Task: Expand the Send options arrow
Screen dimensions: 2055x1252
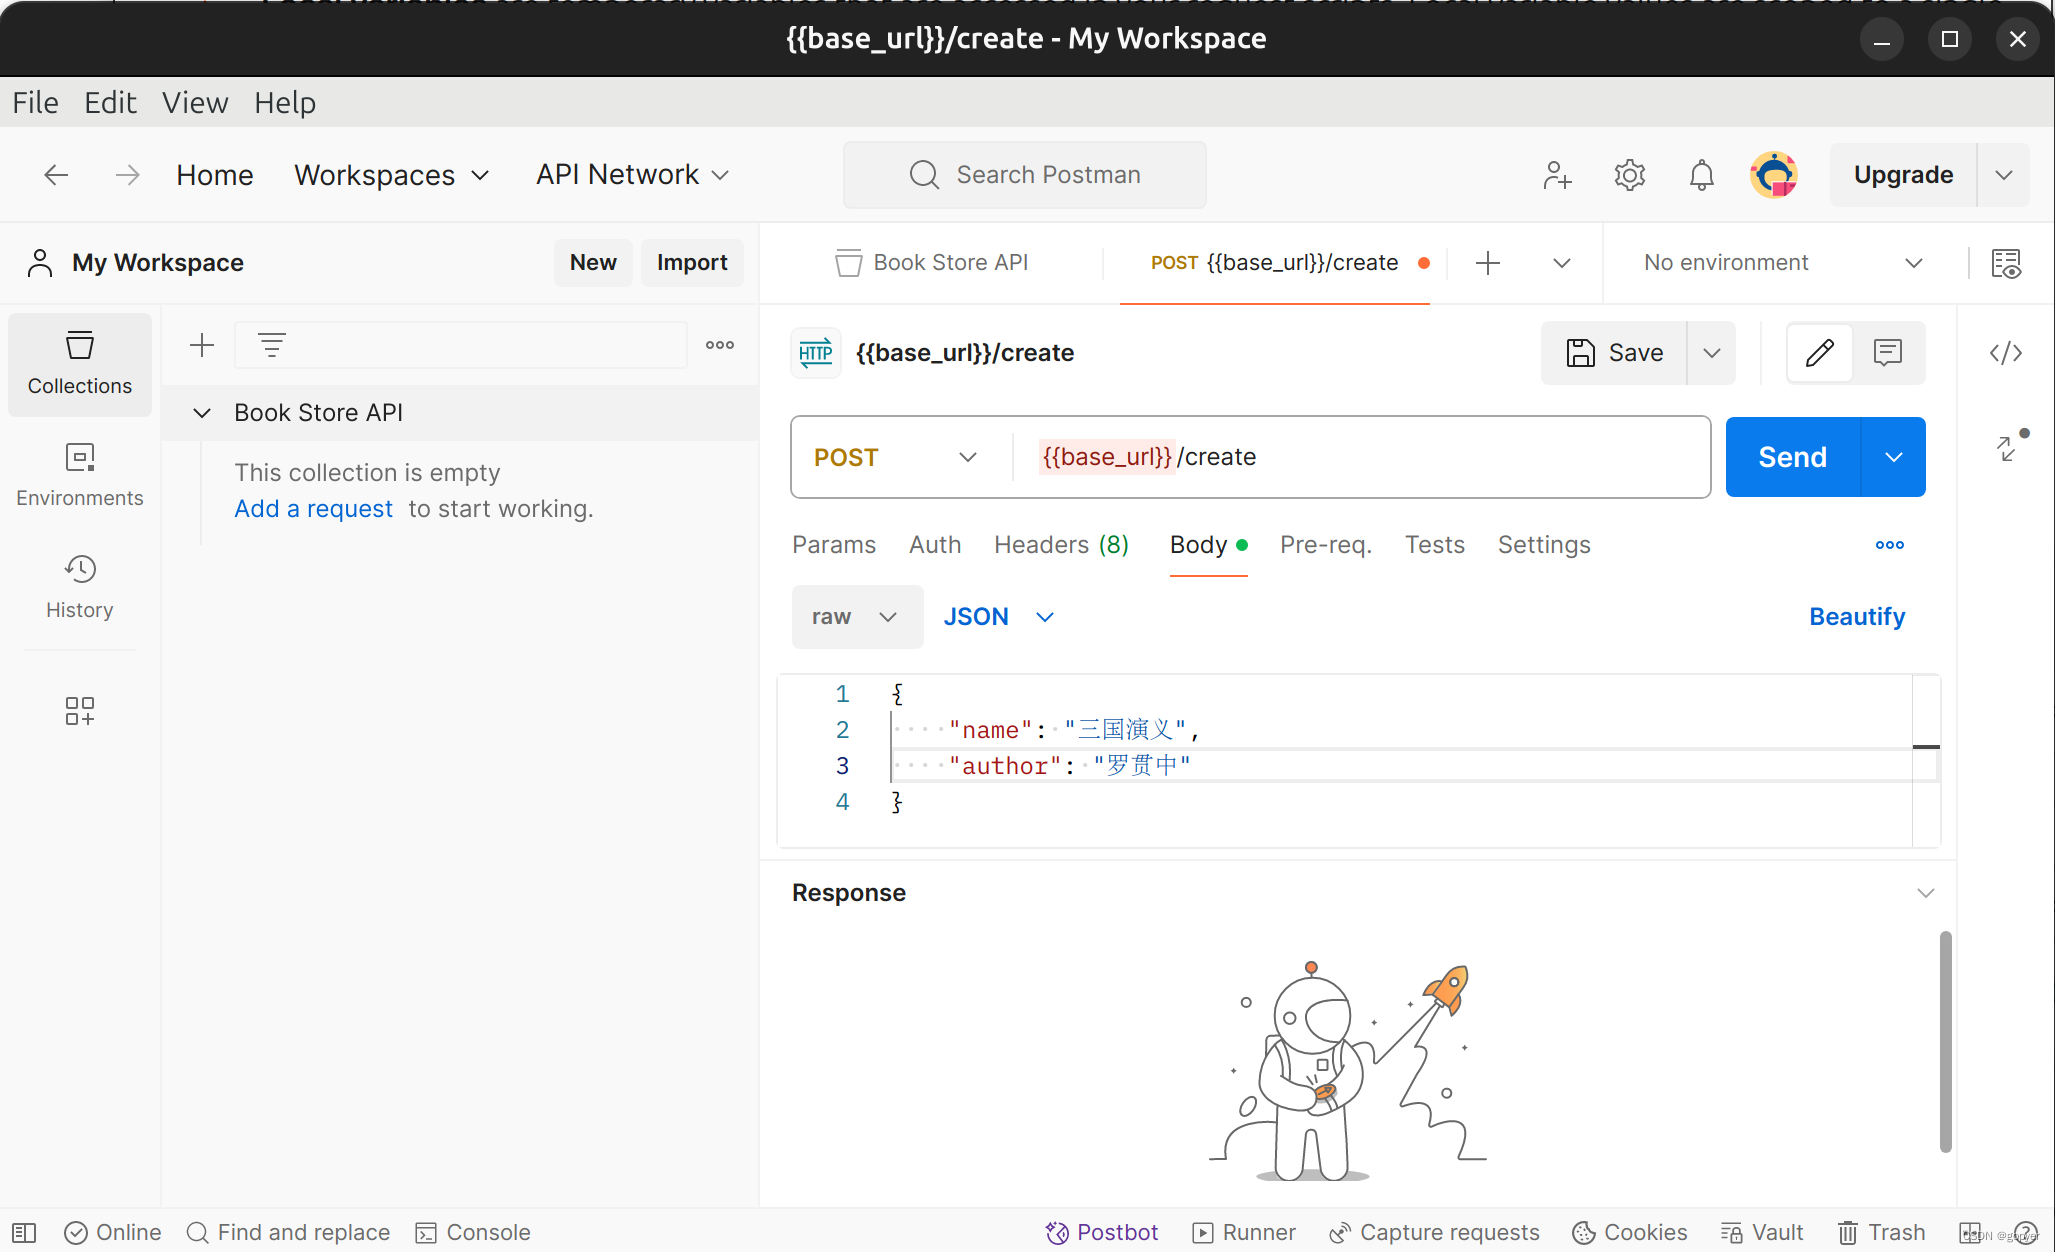Action: tap(1894, 457)
